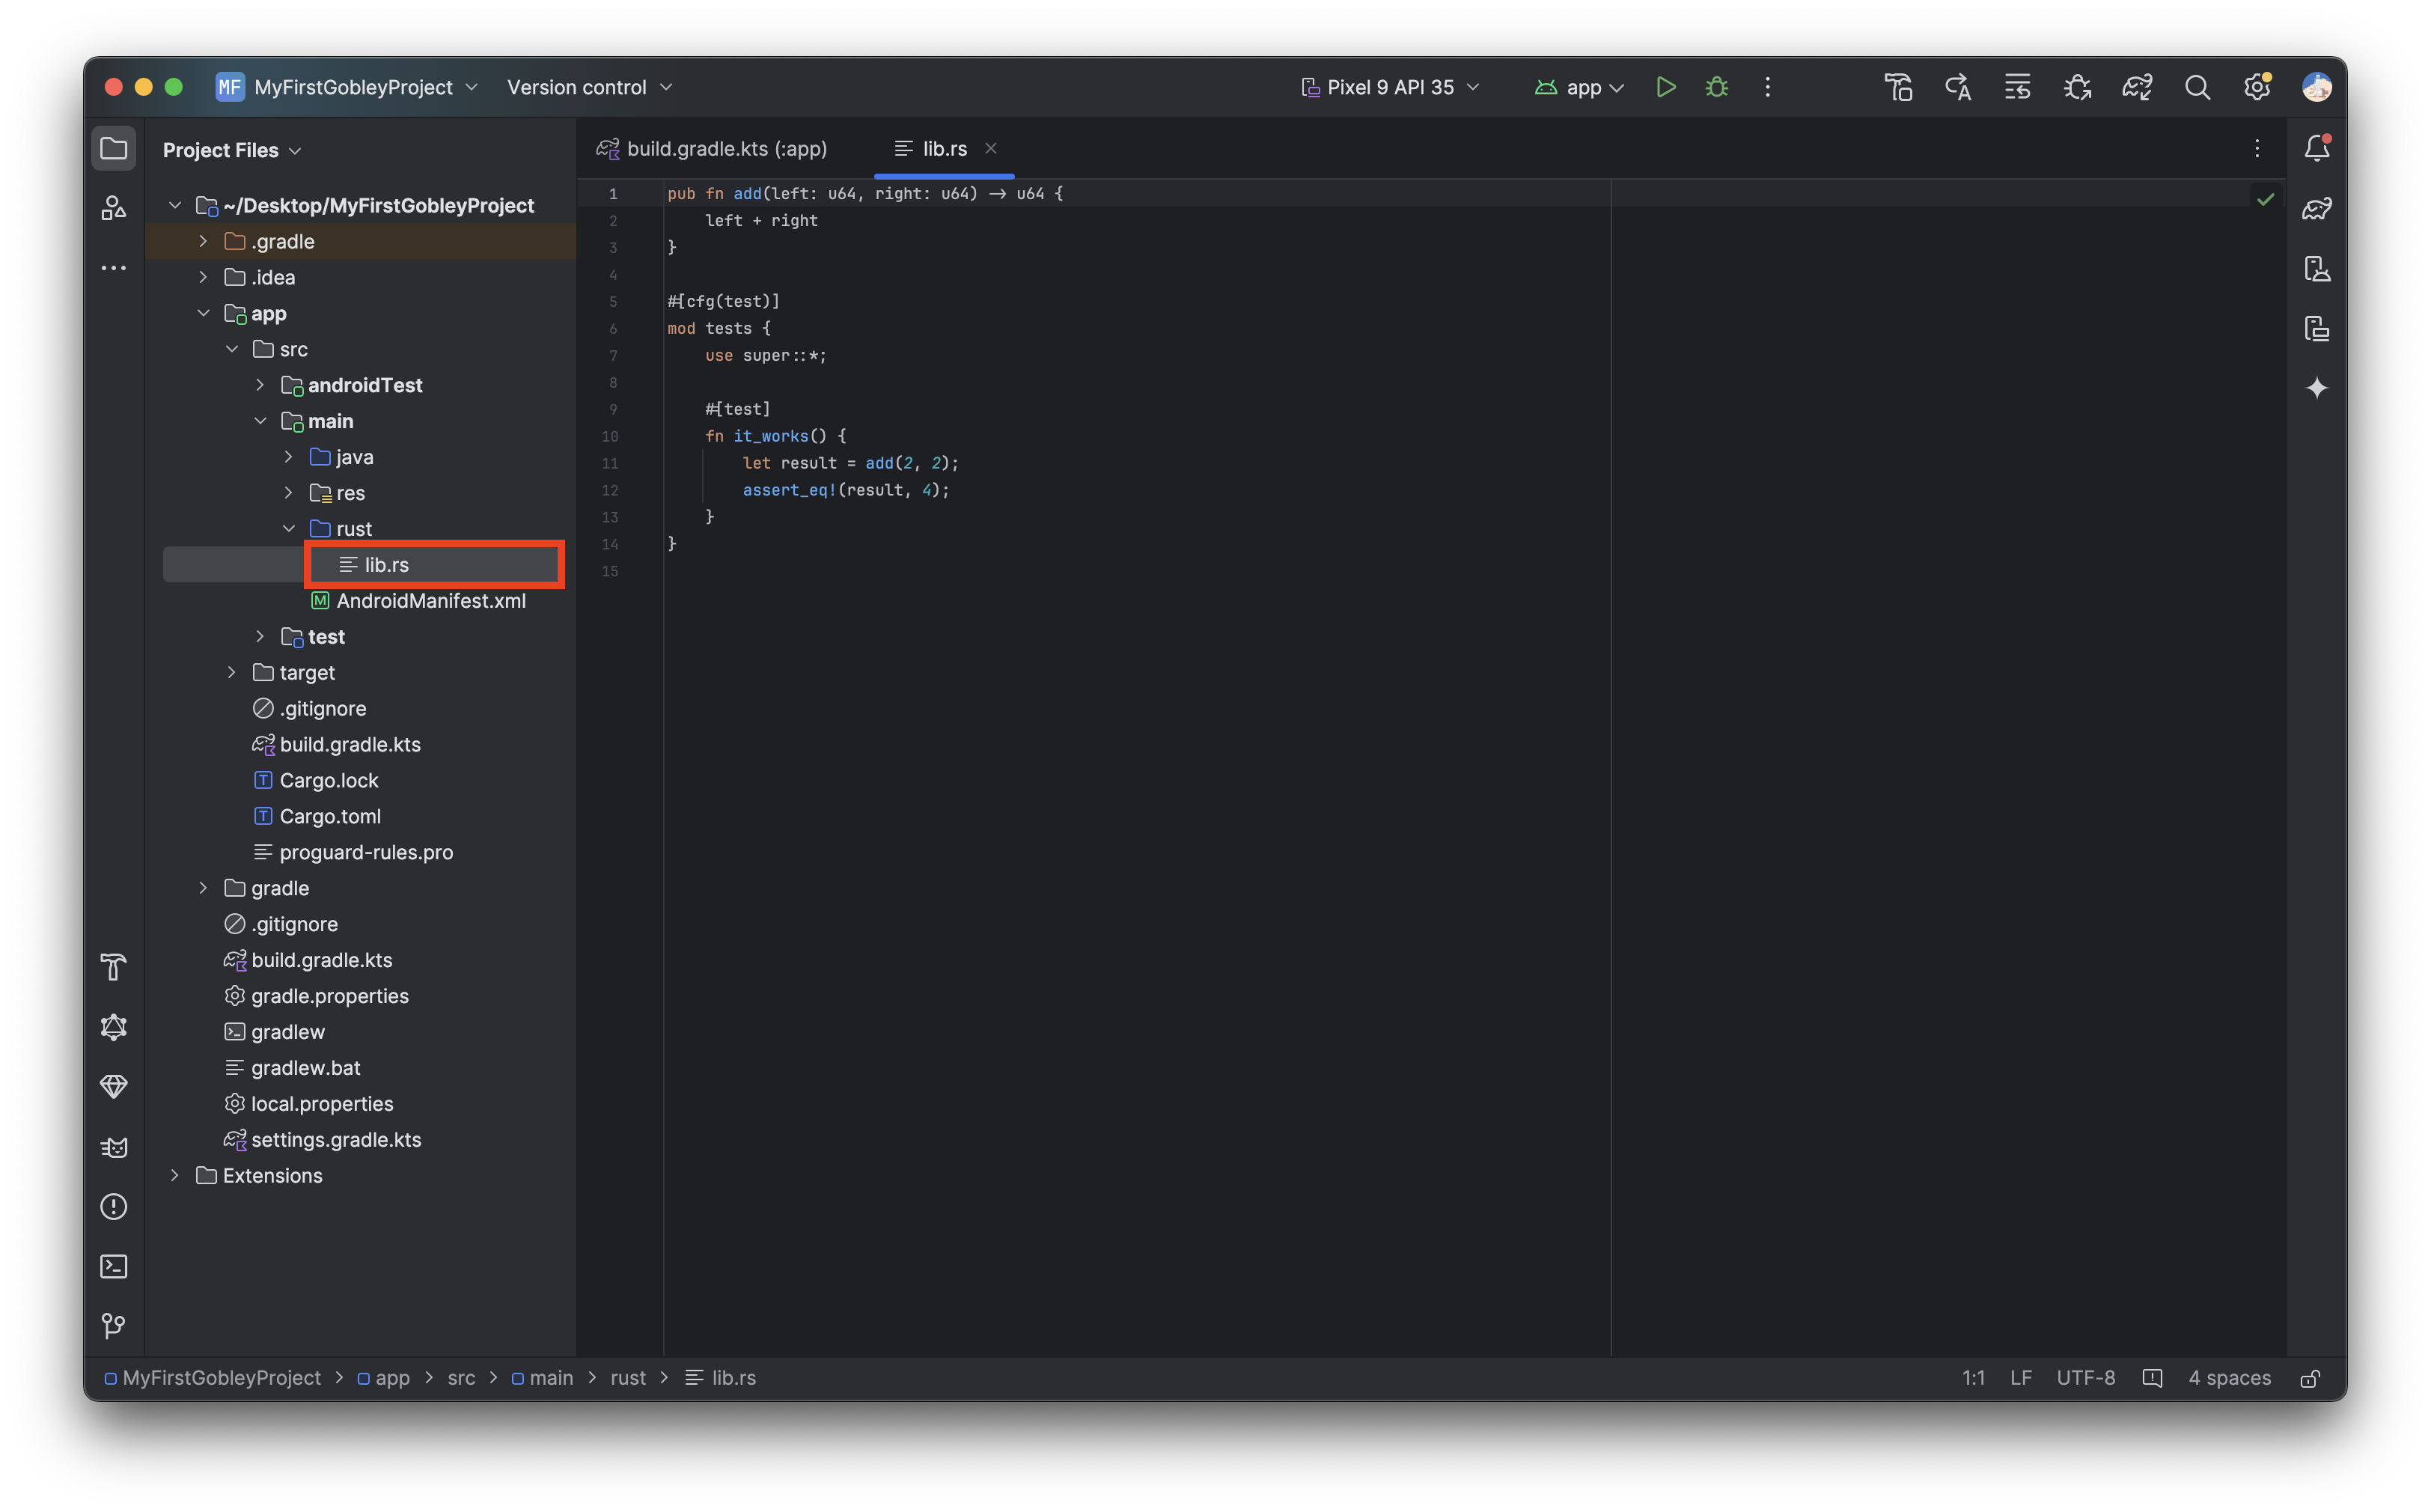Open the Problems exclamation icon

coord(114,1207)
